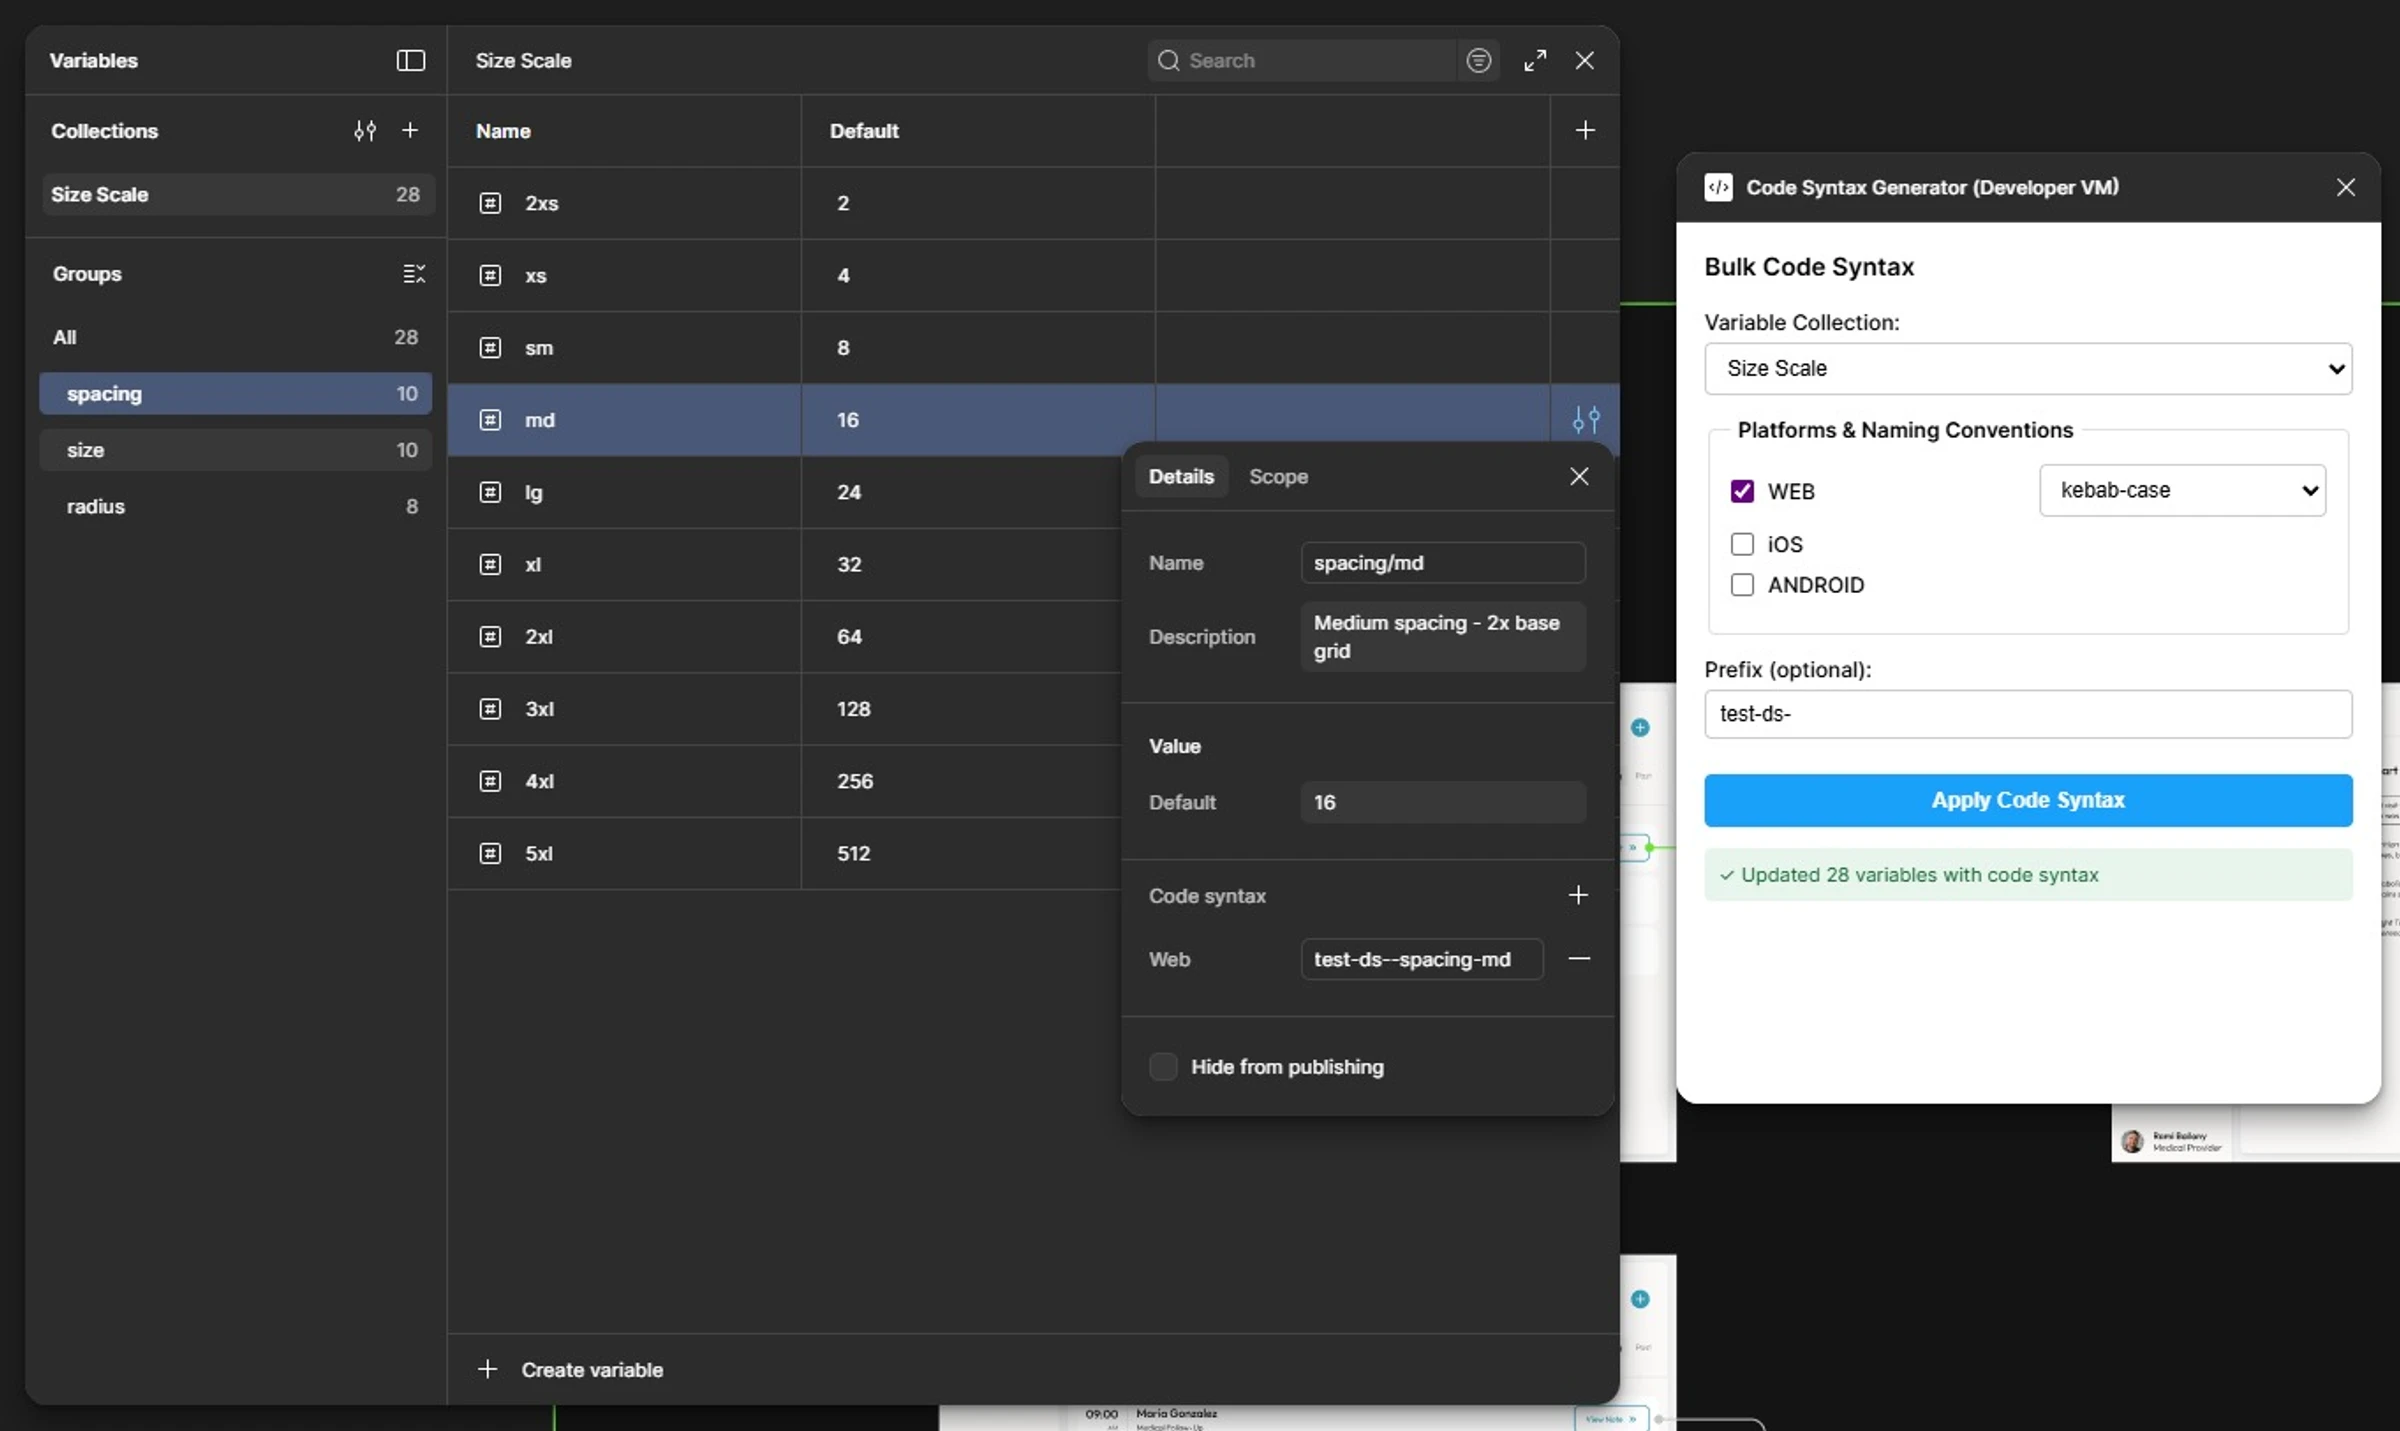
Task: Open the search filter icon
Action: coord(1478,61)
